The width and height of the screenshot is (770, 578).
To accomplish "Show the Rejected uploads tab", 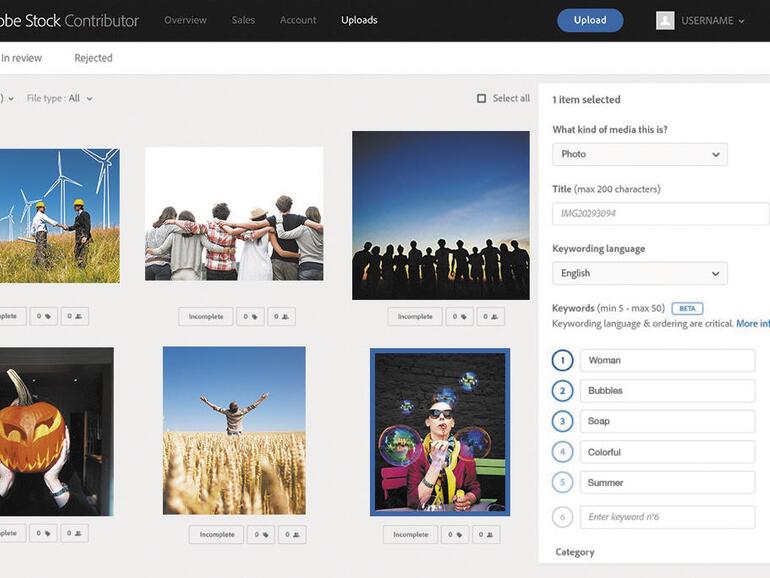I will tap(93, 58).
